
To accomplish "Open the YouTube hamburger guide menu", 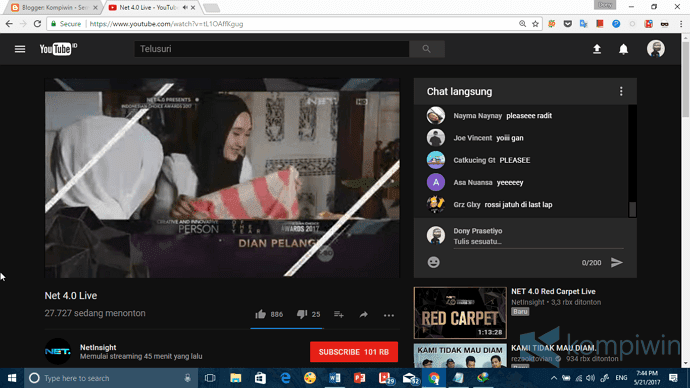I will tap(20, 49).
